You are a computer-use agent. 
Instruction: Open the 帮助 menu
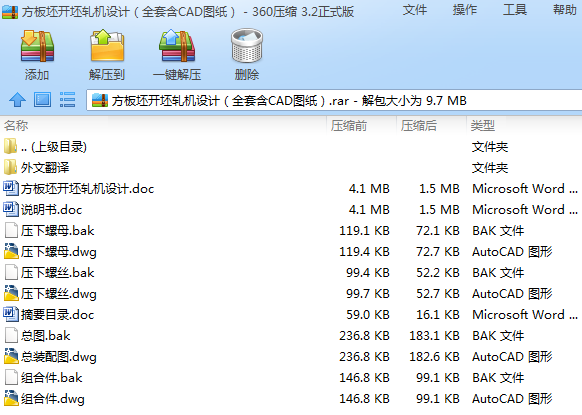(x=565, y=10)
